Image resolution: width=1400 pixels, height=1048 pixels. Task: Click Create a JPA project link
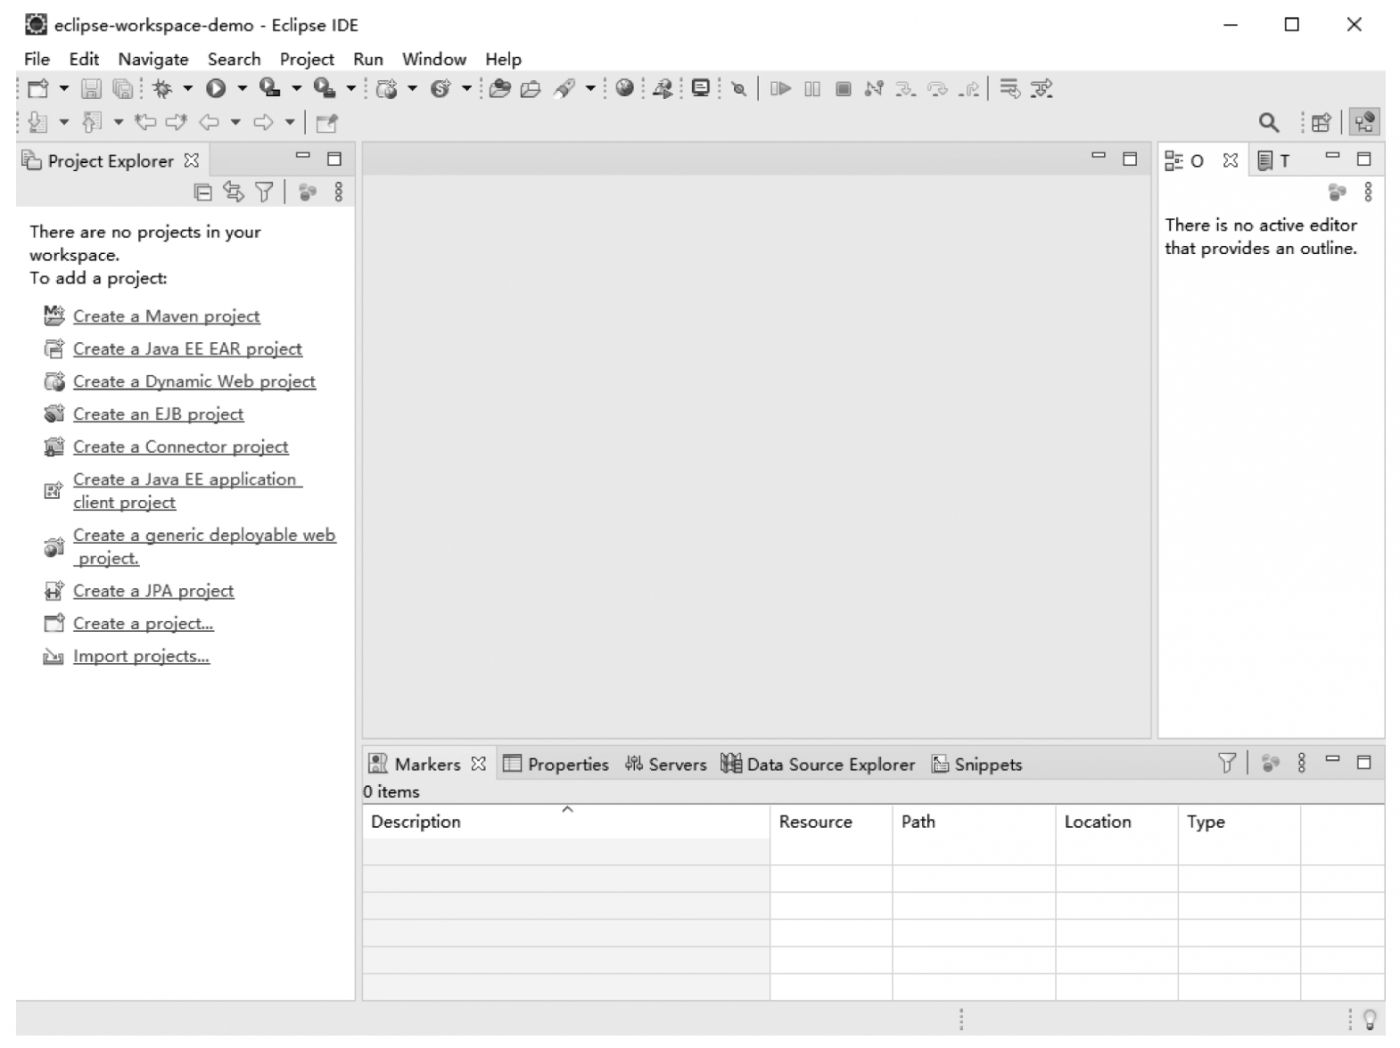(153, 591)
